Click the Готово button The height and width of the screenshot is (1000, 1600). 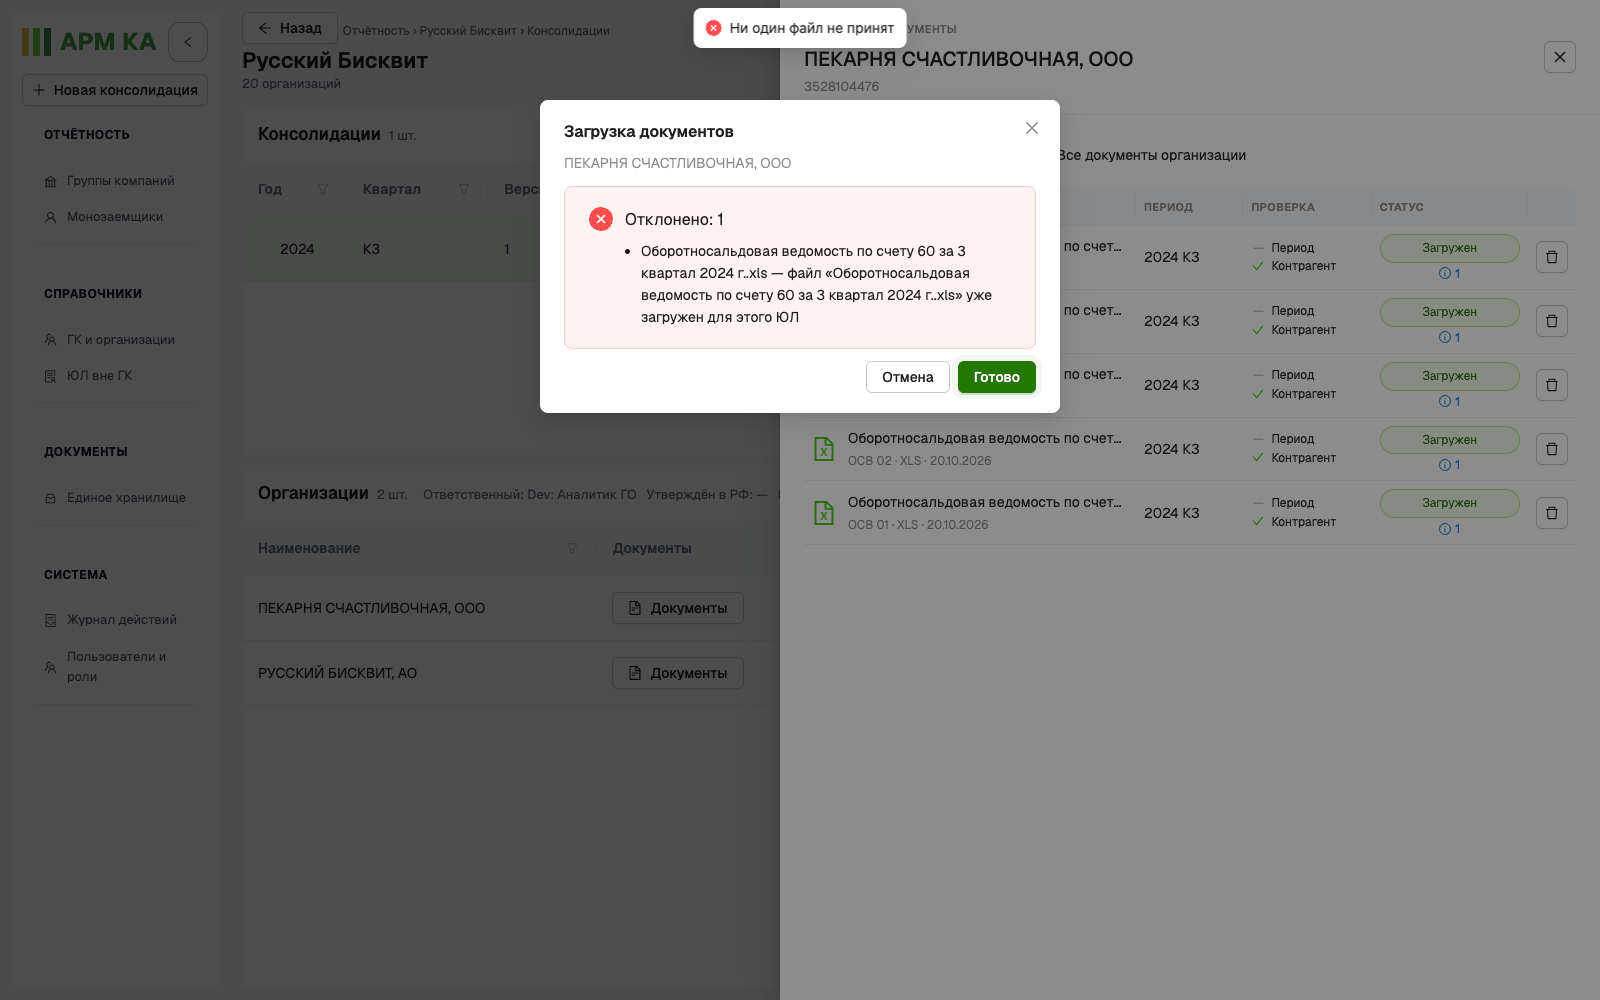click(997, 377)
